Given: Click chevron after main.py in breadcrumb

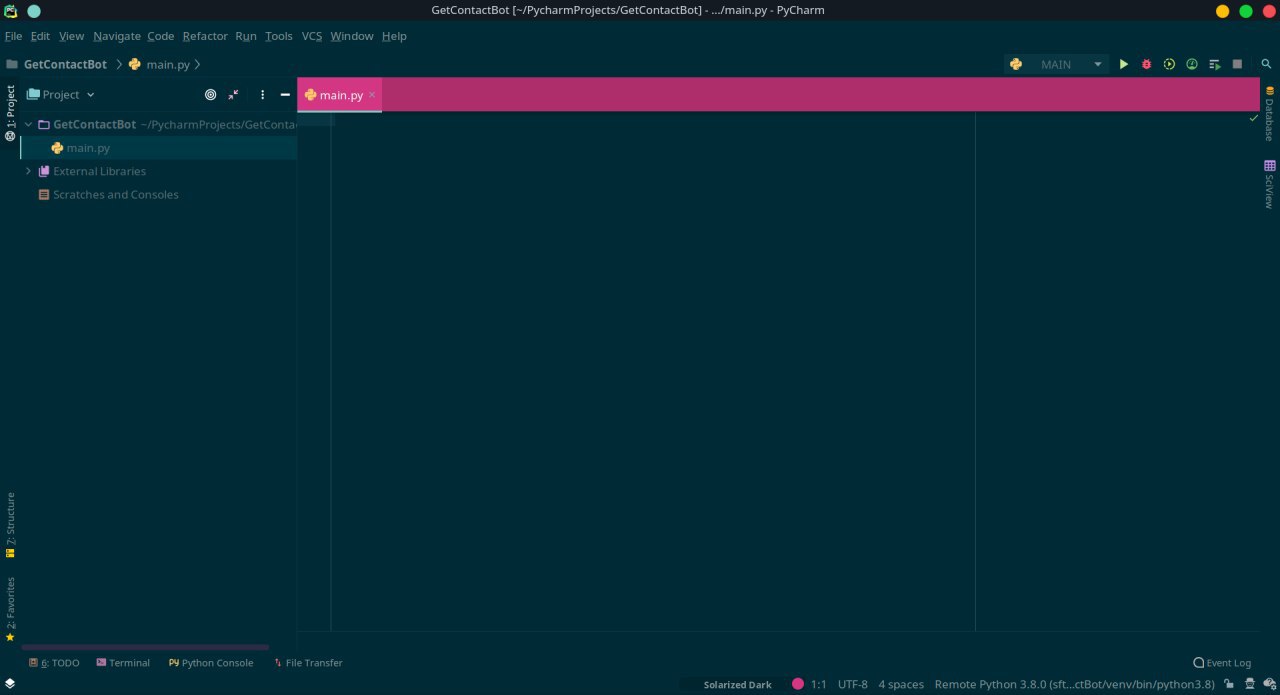Looking at the screenshot, I should pyautogui.click(x=197, y=64).
